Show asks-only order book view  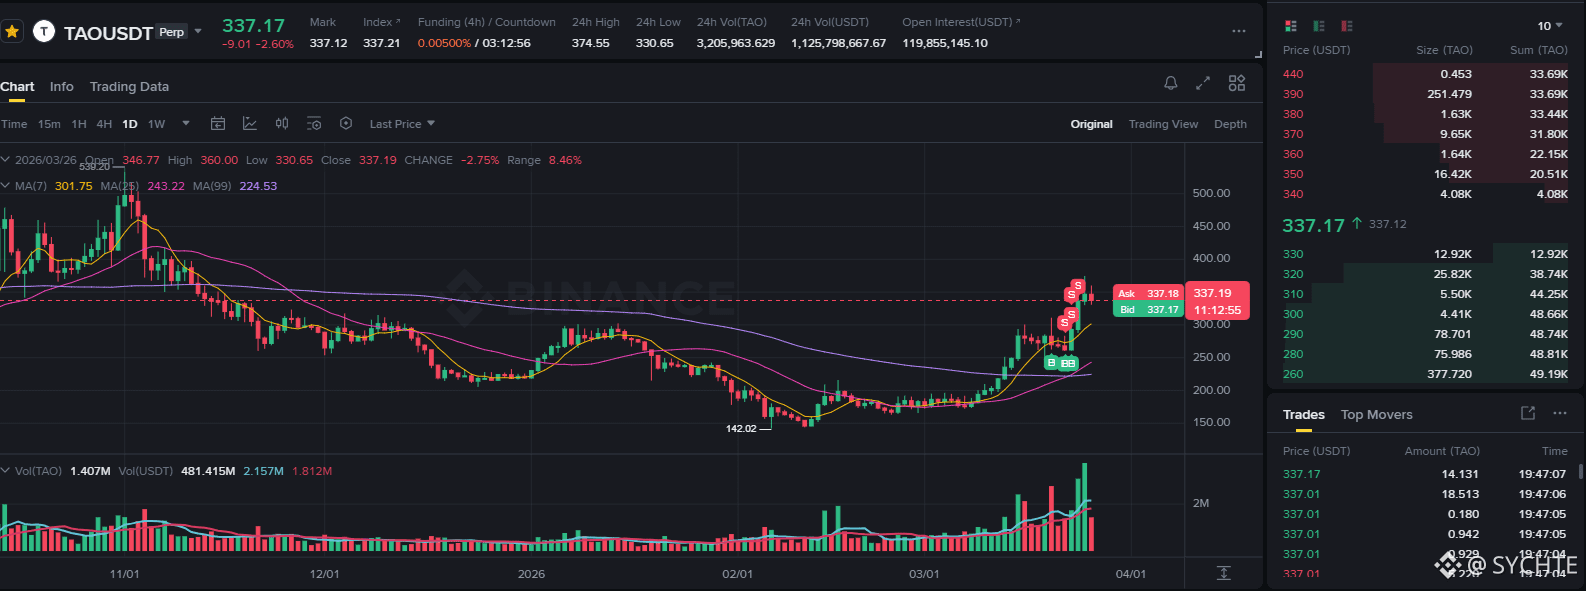[1347, 26]
